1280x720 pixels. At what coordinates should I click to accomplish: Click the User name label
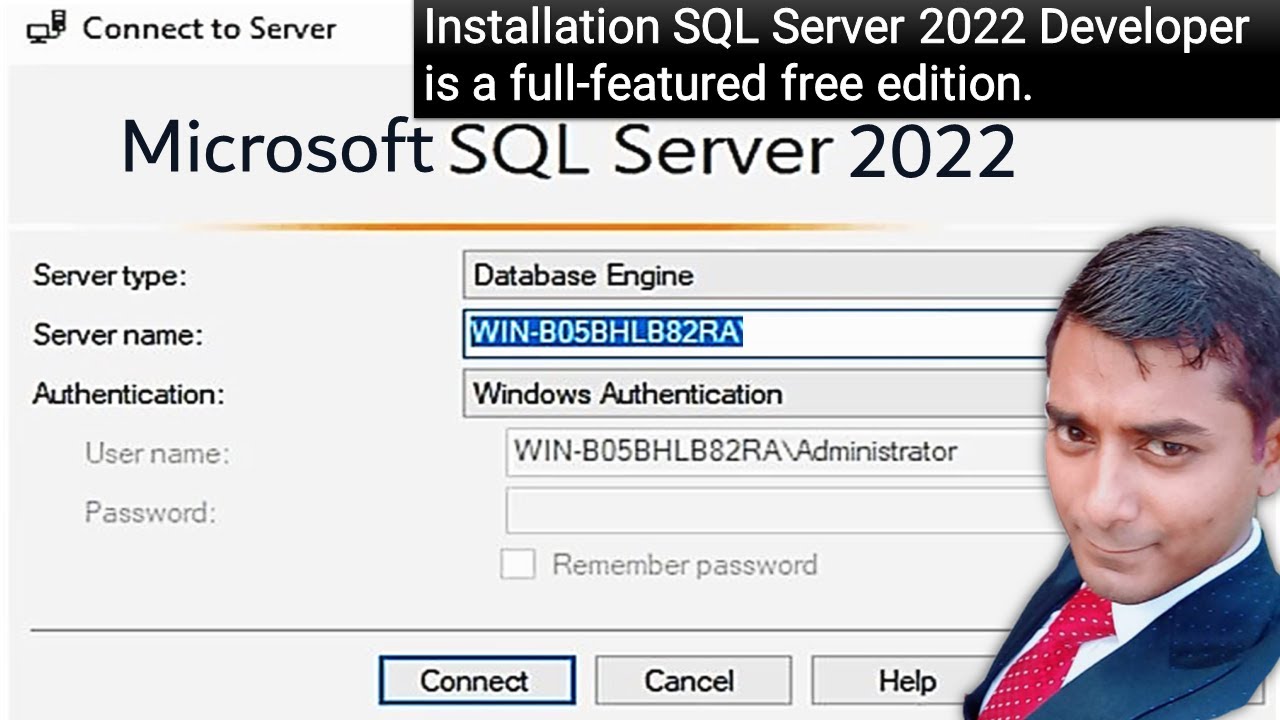tap(157, 454)
